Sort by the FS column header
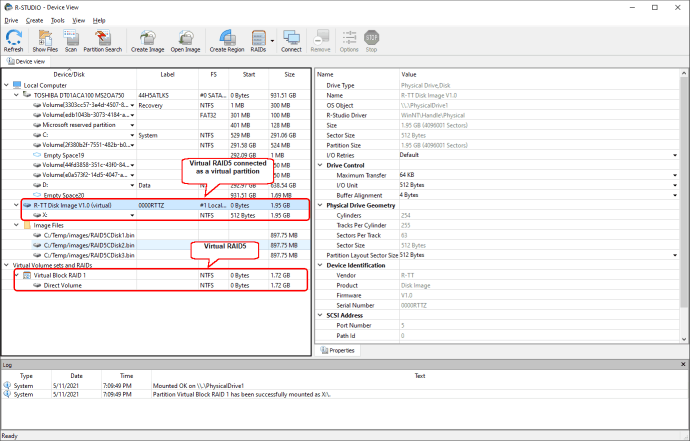Screen dimensions: 690x441 point(213,74)
